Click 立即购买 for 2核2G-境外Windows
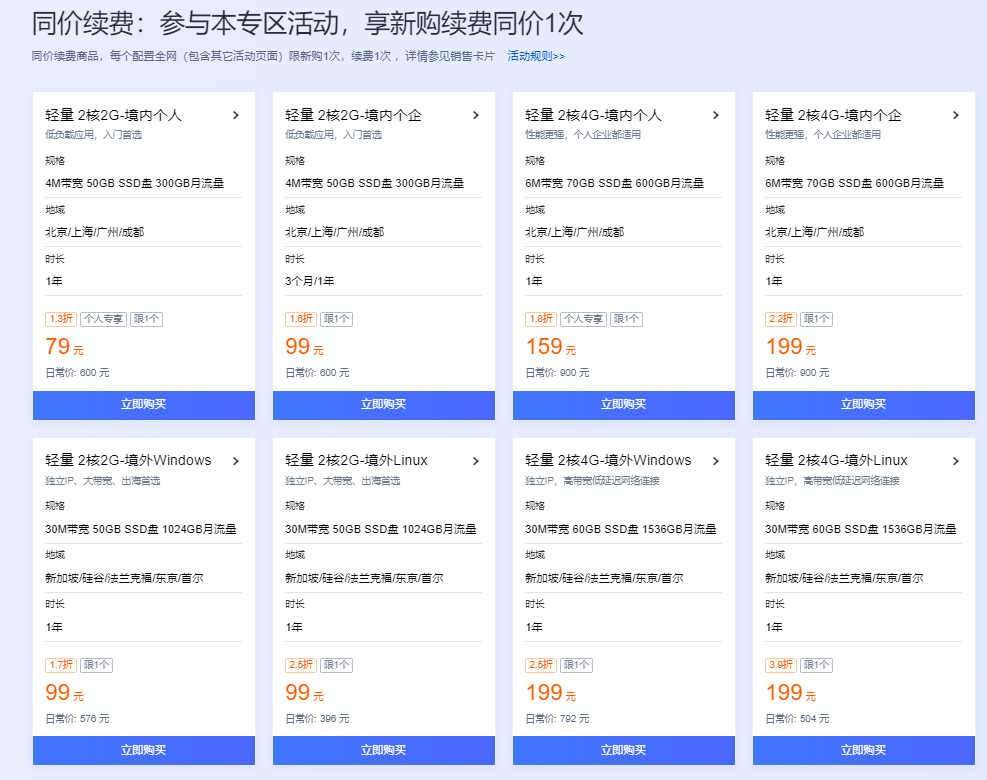This screenshot has height=780, width=987. pyautogui.click(x=144, y=750)
